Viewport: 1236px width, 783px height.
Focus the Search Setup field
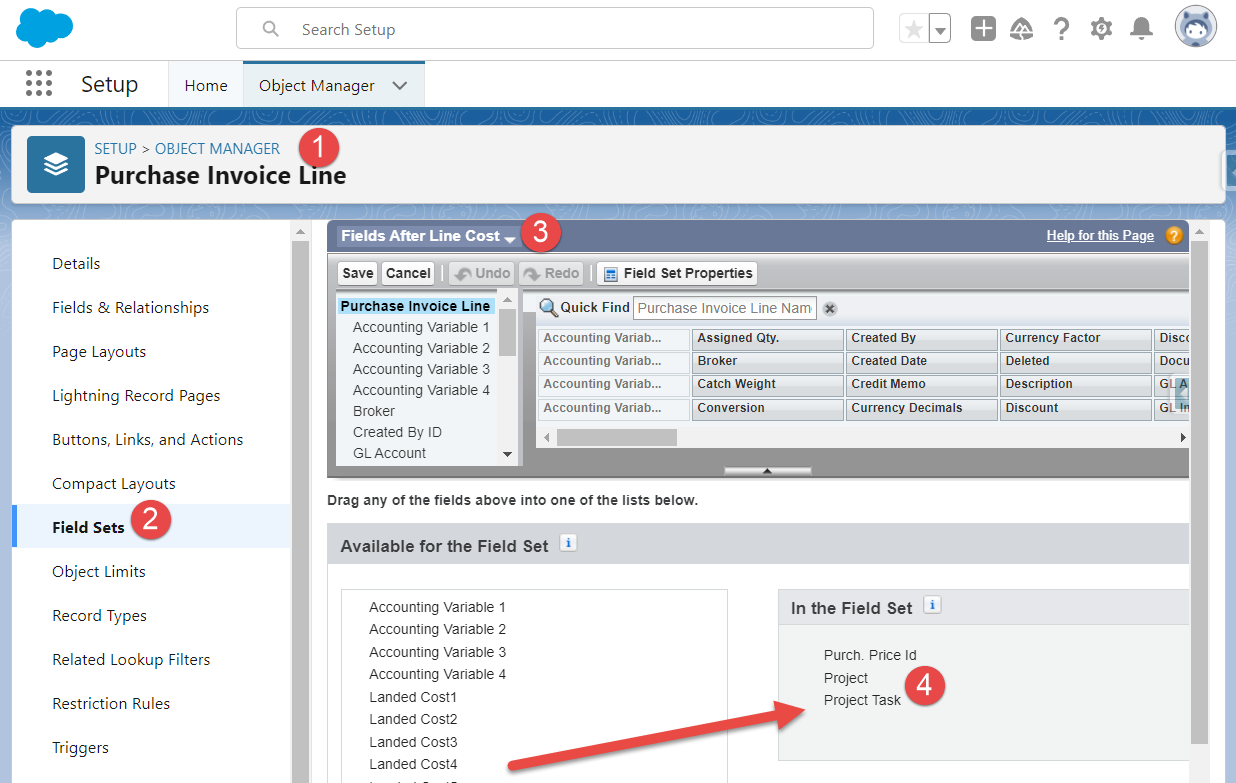(555, 29)
